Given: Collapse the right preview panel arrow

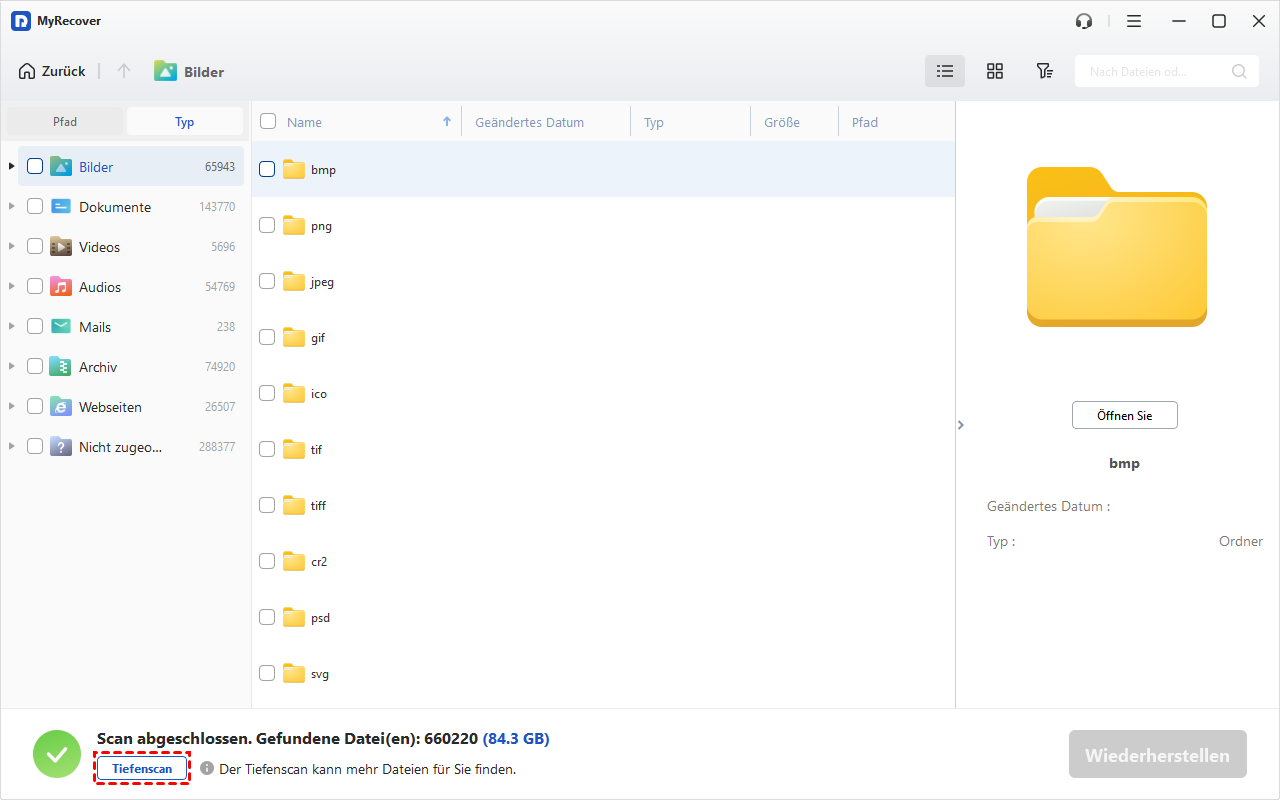Looking at the screenshot, I should pos(961,425).
